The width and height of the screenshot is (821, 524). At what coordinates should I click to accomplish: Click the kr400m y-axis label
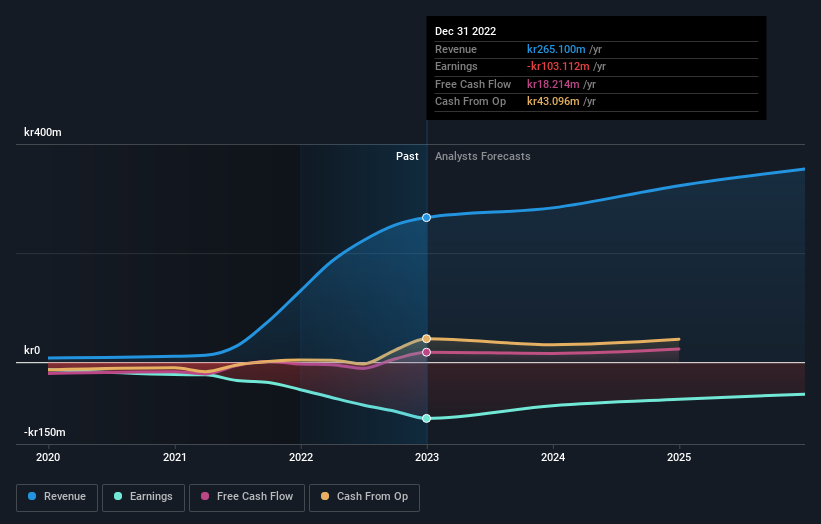(x=42, y=132)
